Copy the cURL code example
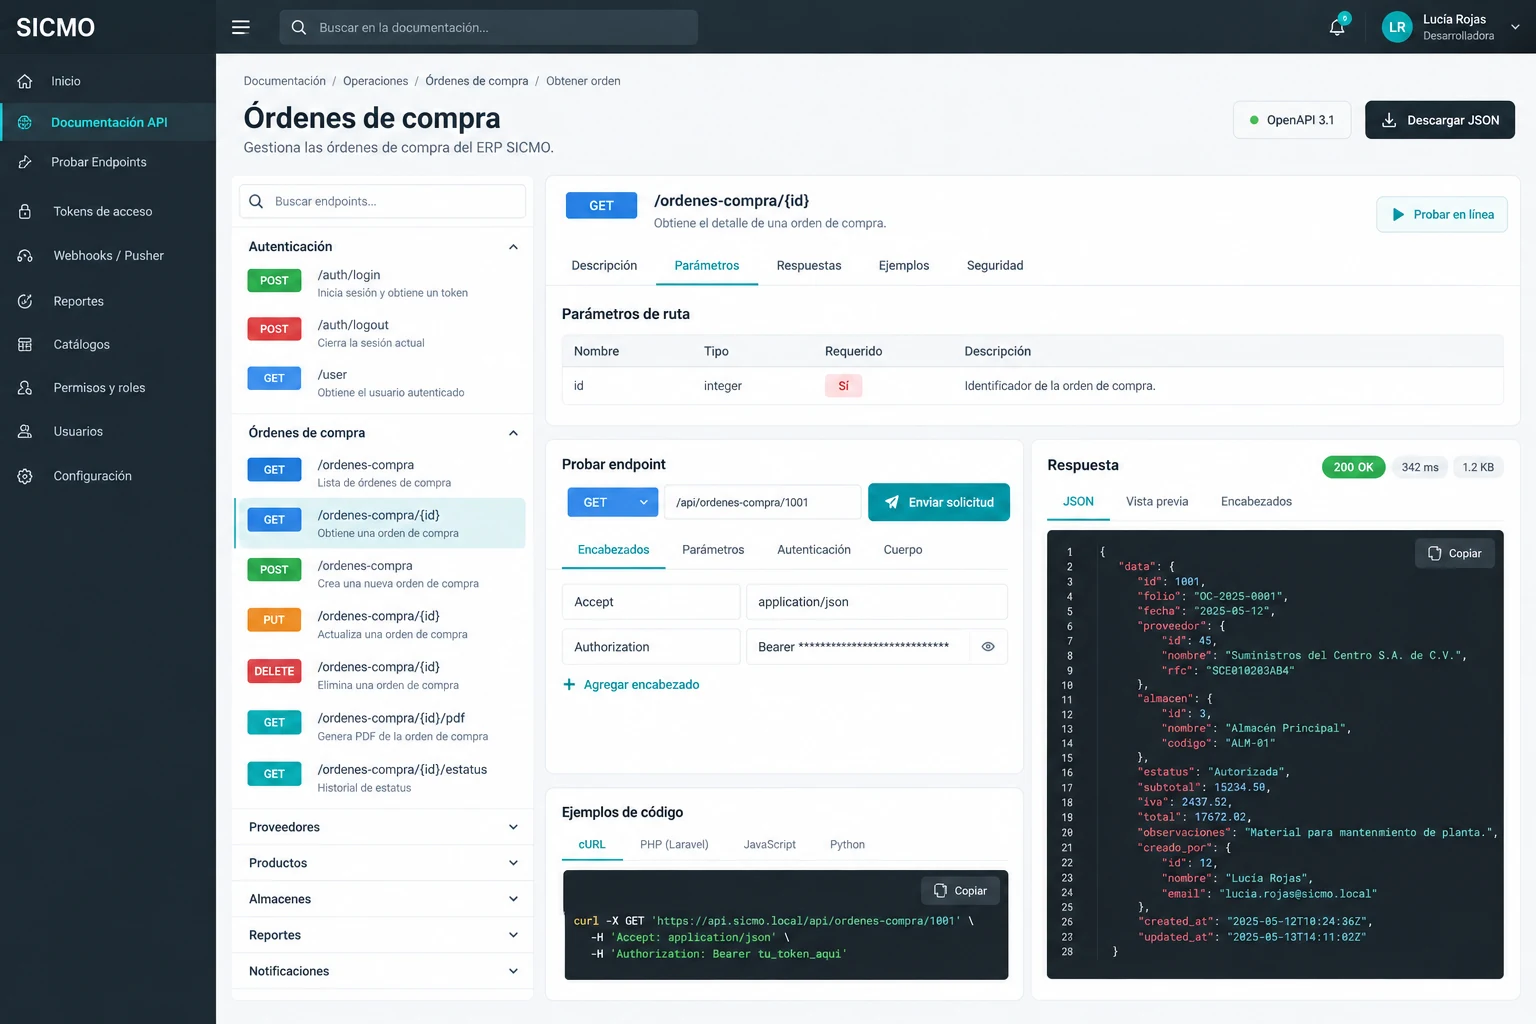 click(x=960, y=891)
